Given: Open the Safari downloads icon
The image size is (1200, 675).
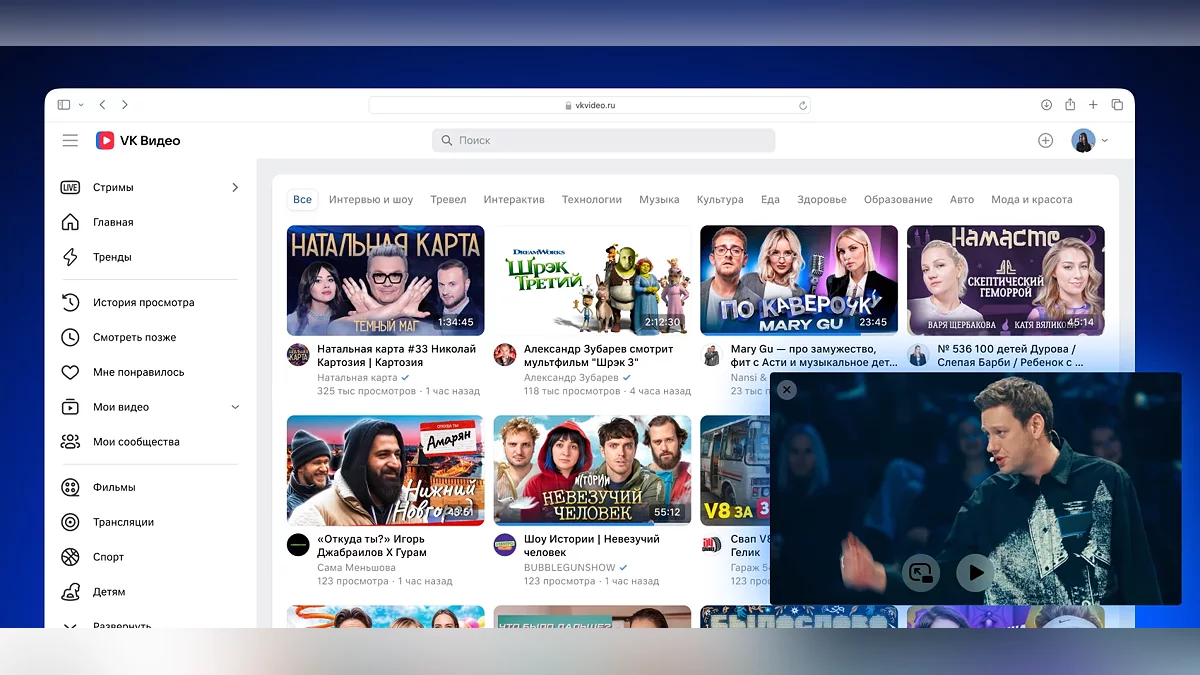Looking at the screenshot, I should click(1046, 105).
